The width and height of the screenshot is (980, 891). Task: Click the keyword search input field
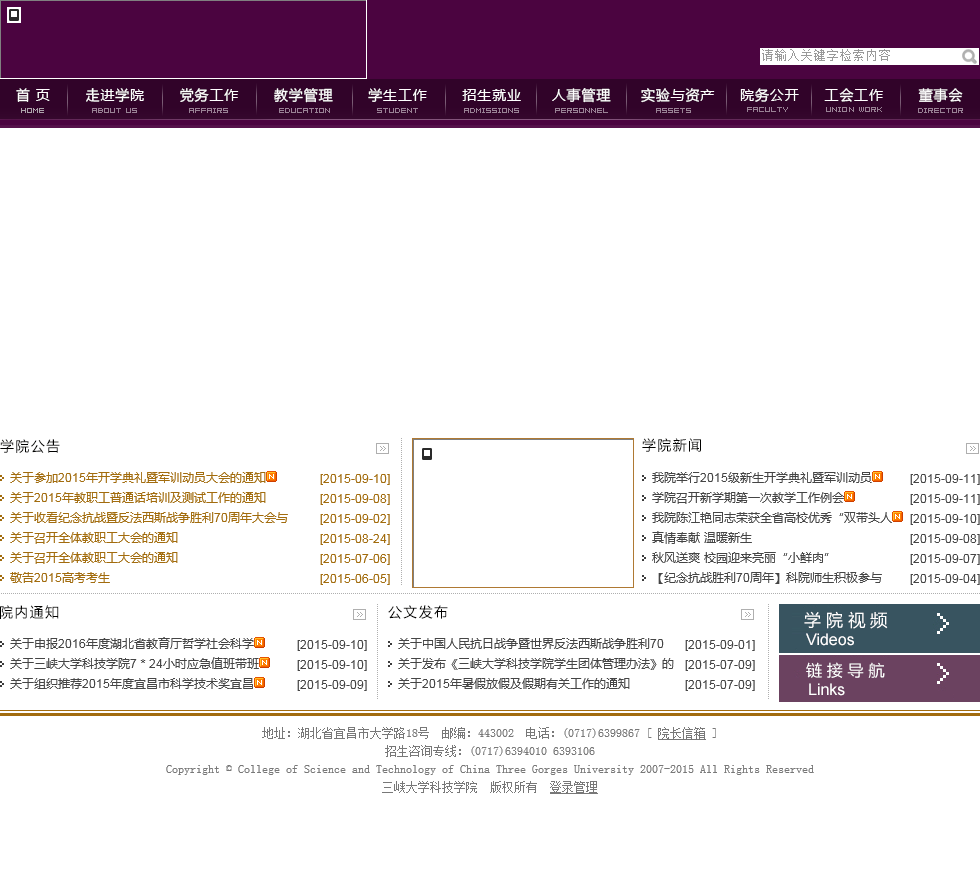[x=860, y=56]
